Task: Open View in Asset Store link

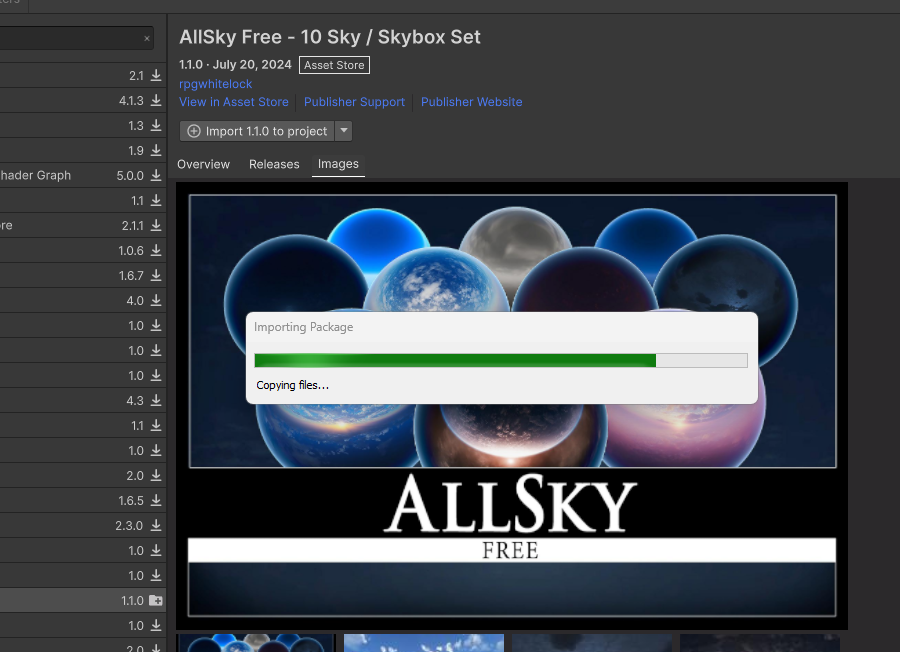Action: (234, 102)
